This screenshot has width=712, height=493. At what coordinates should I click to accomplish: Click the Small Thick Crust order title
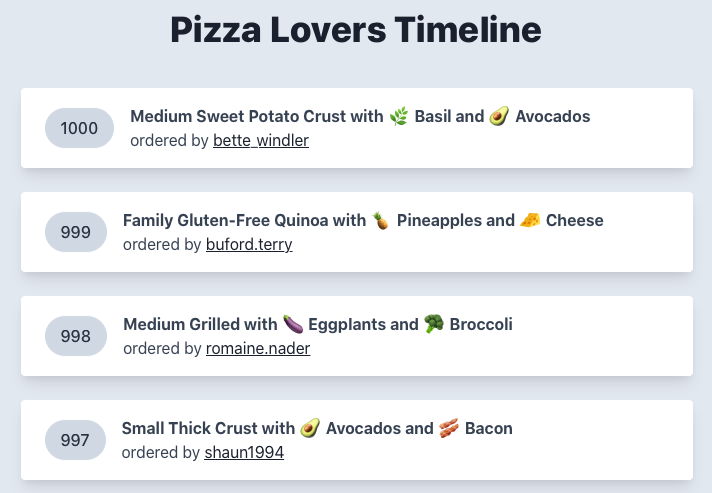[x=317, y=428]
